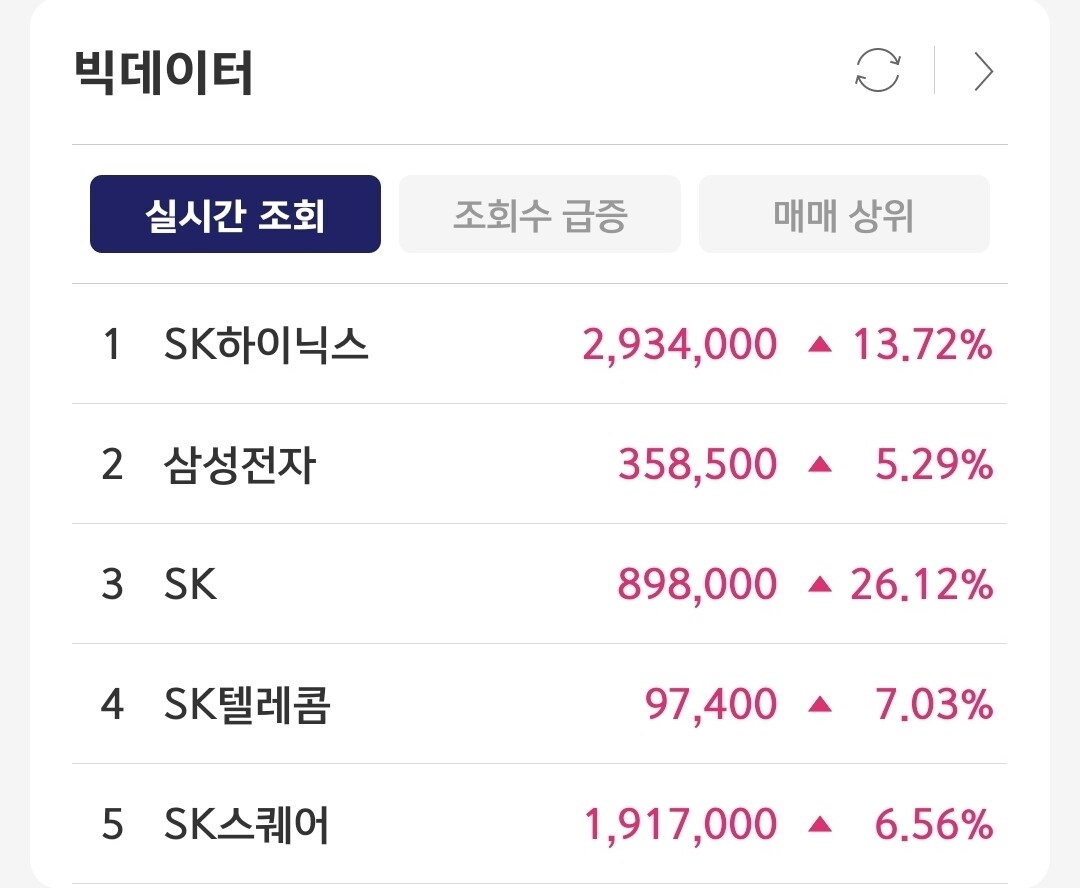
Task: Open 삼성전자 stock entry
Action: pos(539,464)
